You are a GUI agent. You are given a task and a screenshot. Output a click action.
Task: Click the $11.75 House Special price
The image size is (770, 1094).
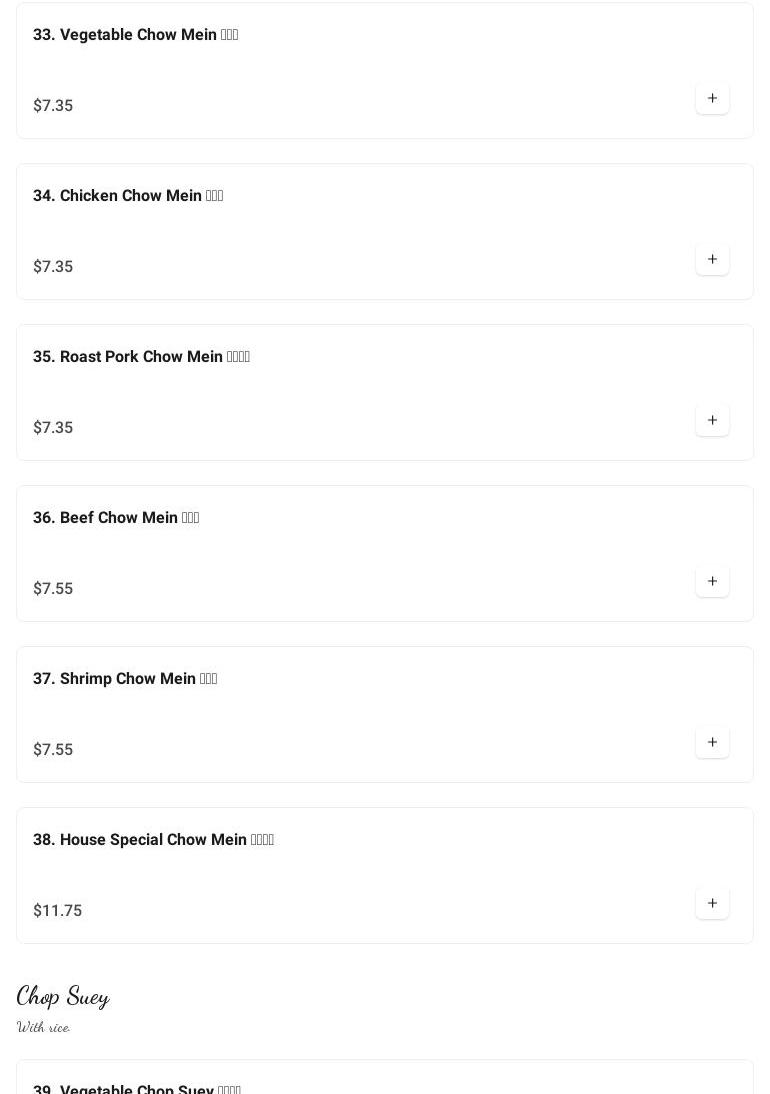[58, 911]
